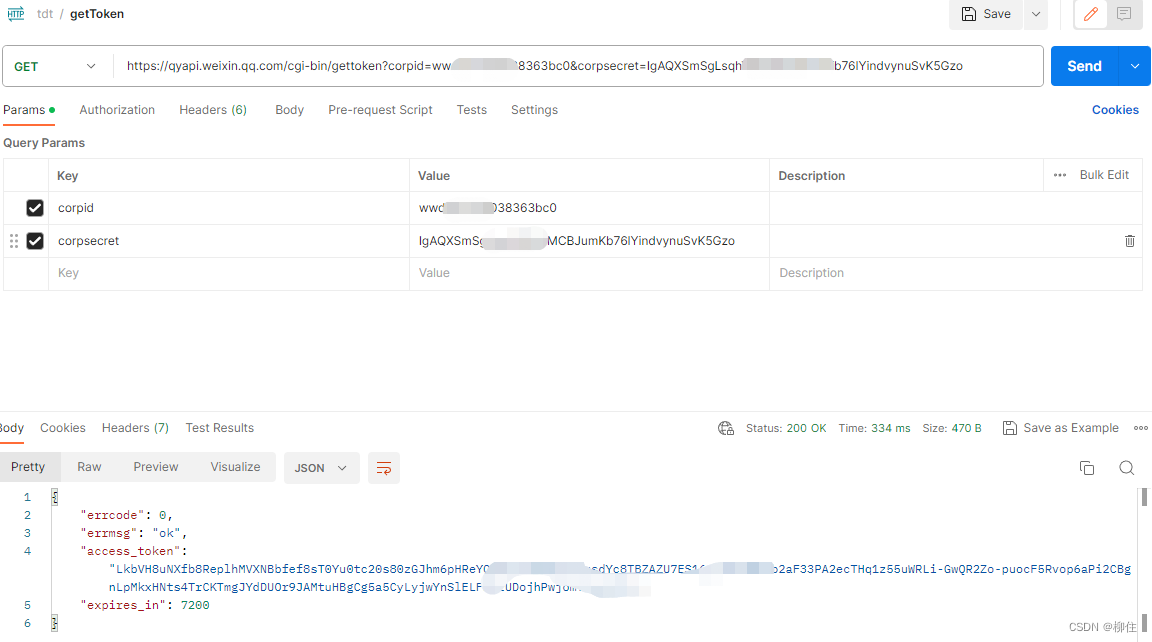Click the getToken request name
This screenshot has width=1152, height=642.
click(x=97, y=14)
